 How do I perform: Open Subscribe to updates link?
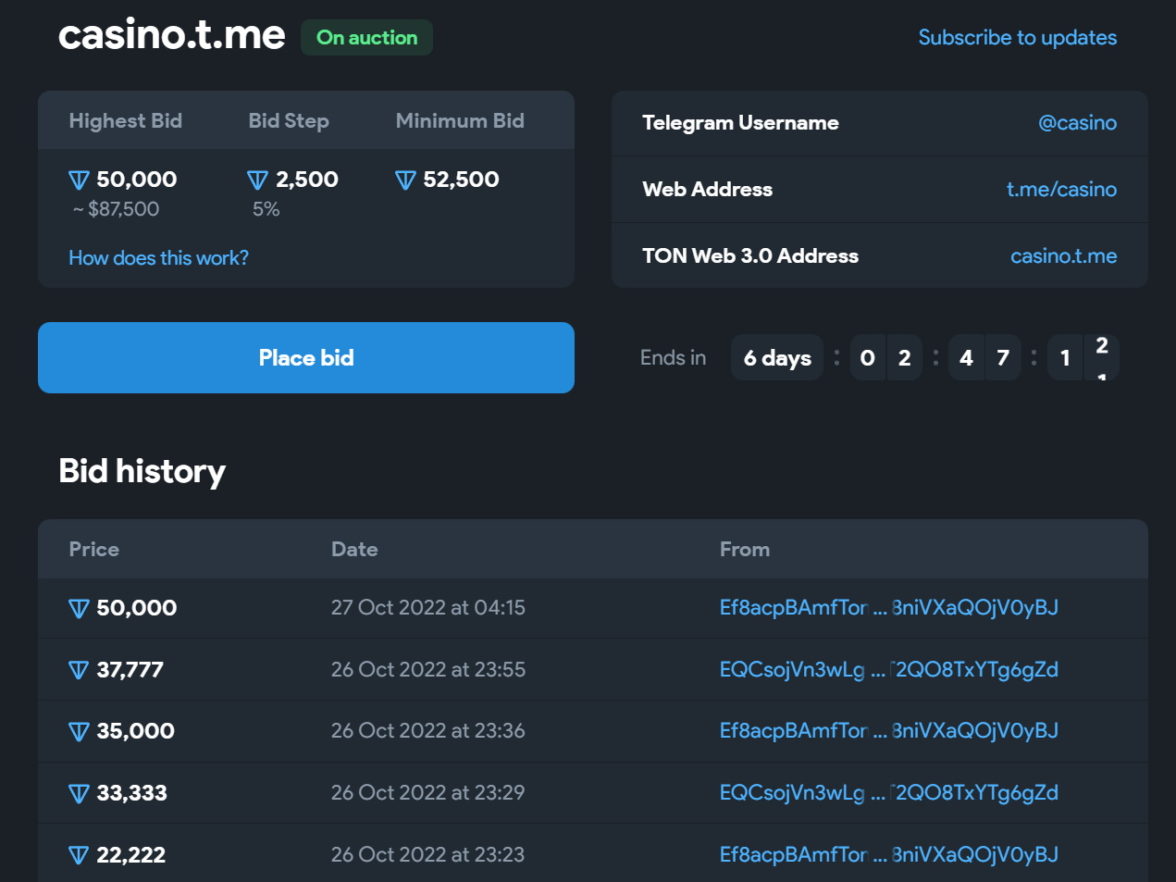(x=1017, y=38)
